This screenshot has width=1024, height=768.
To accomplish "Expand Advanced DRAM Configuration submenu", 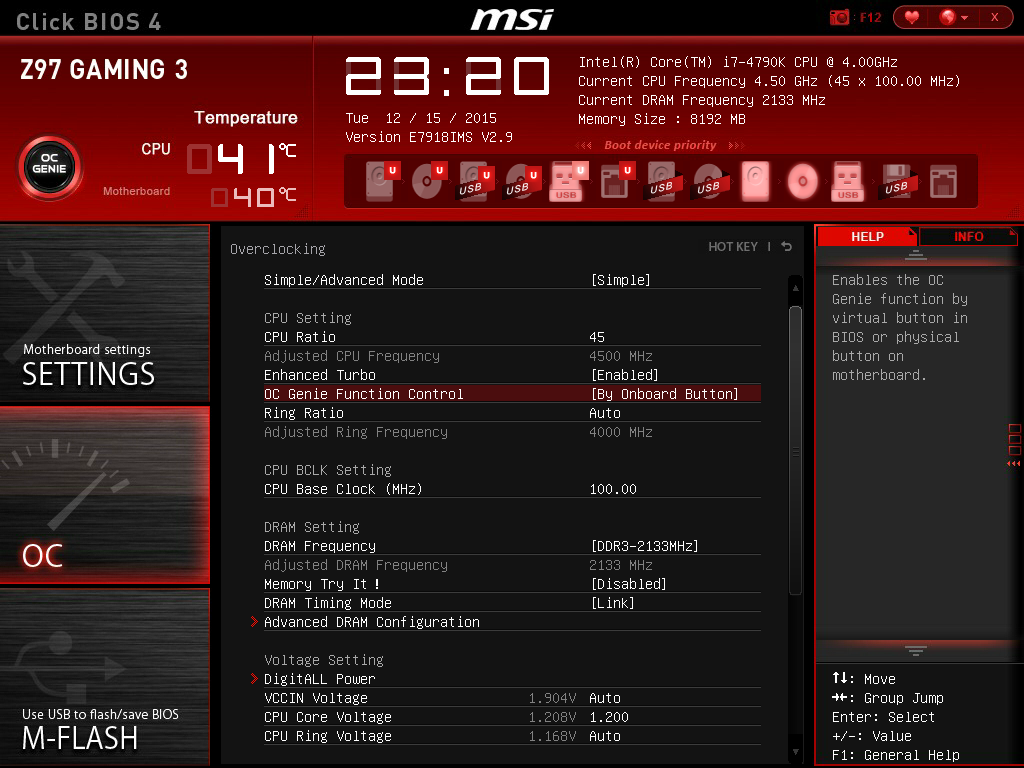I will coord(372,622).
